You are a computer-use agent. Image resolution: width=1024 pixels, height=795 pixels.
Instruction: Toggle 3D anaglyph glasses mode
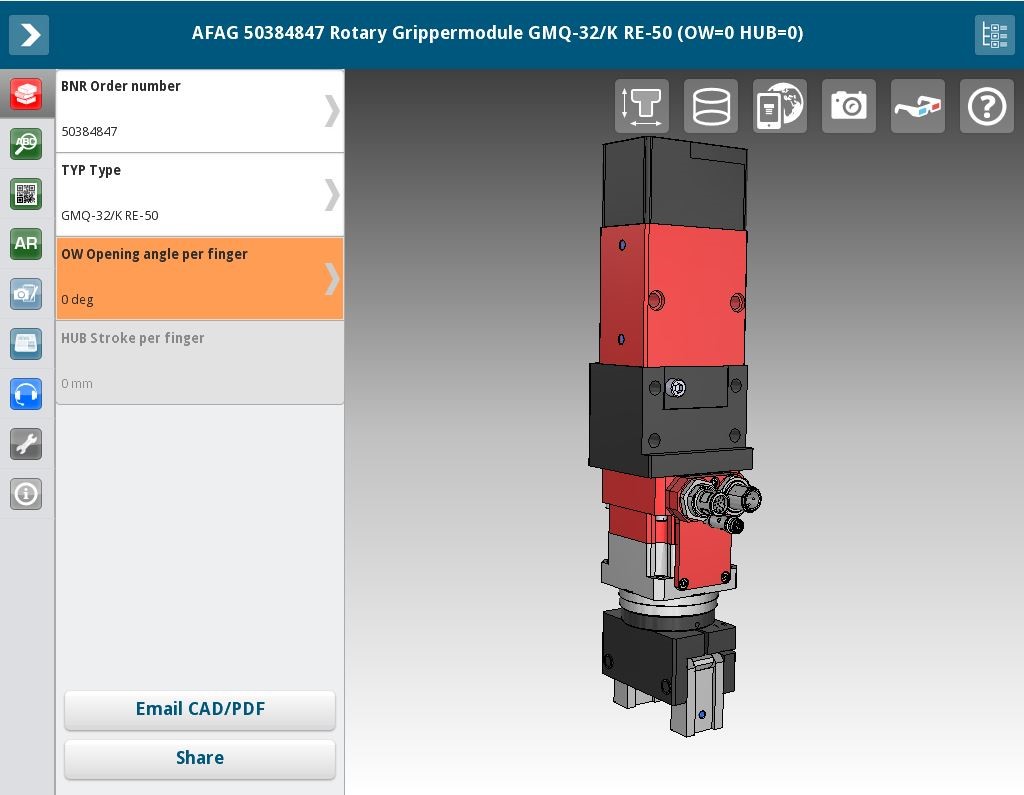[917, 106]
